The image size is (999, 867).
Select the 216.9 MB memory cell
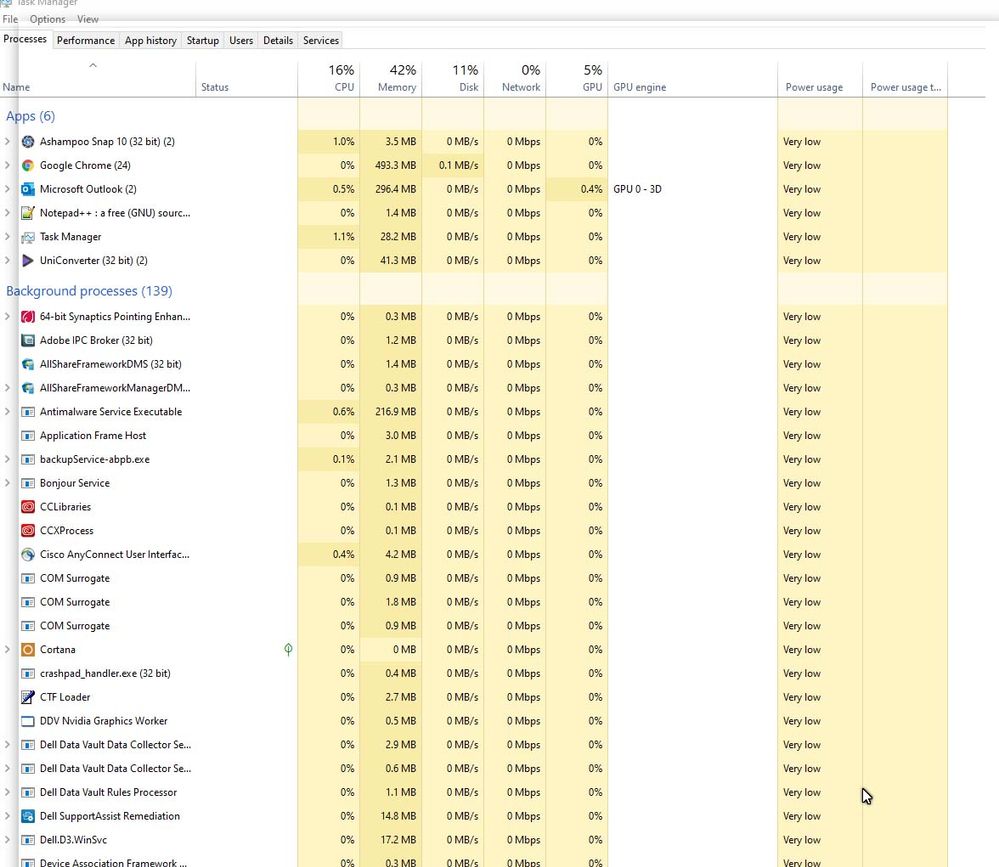click(x=391, y=412)
